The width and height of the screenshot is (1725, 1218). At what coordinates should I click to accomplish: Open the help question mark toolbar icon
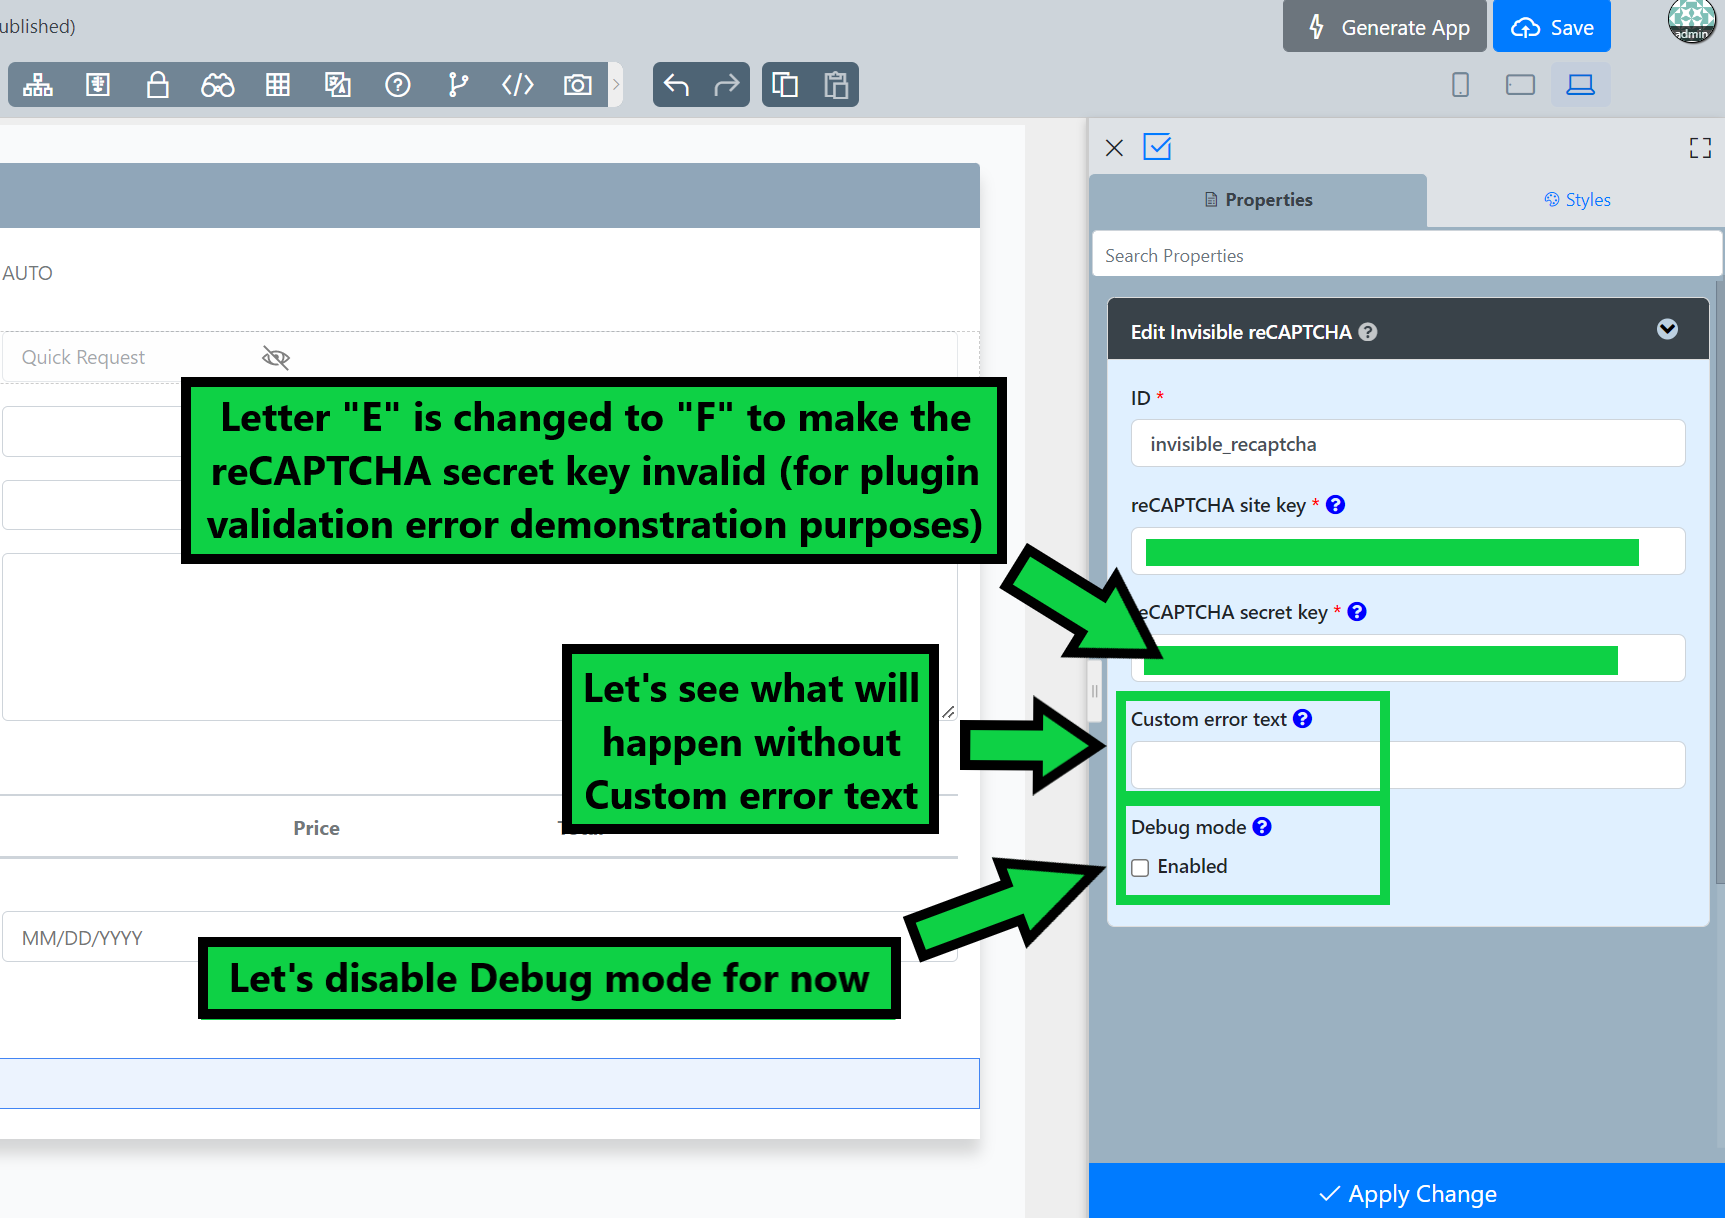(398, 85)
